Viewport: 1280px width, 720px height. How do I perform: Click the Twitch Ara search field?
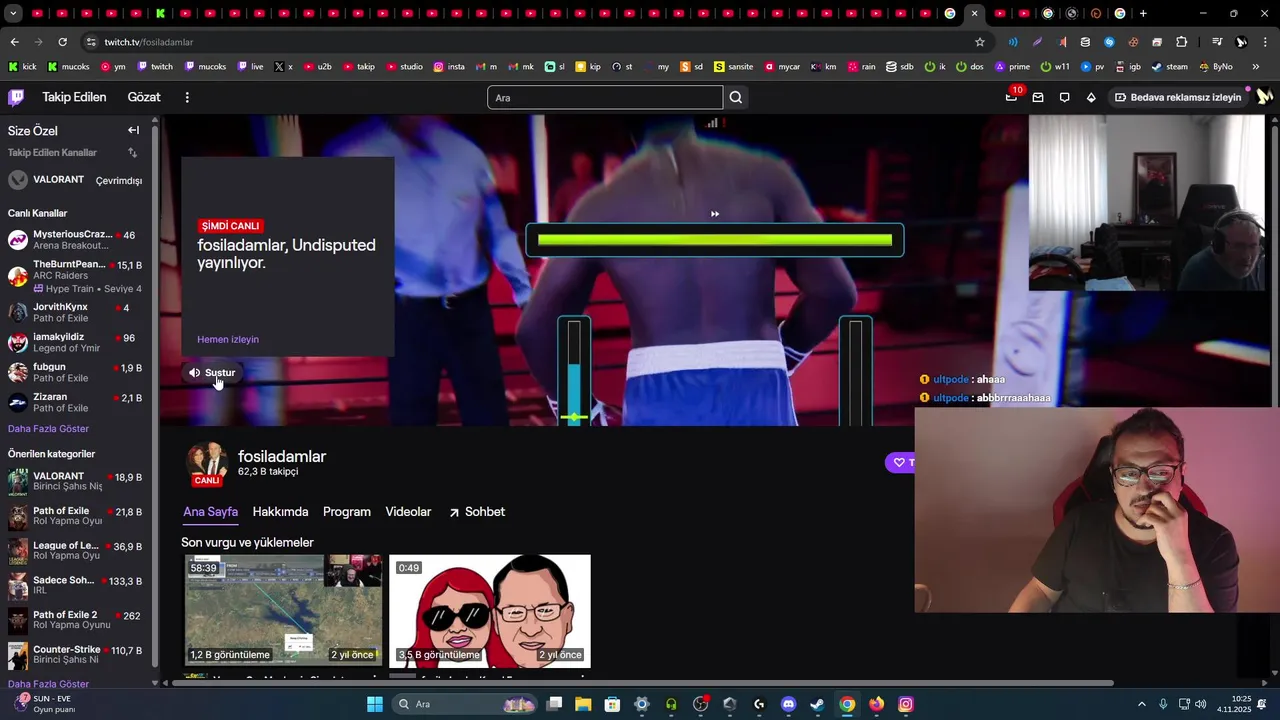605,98
